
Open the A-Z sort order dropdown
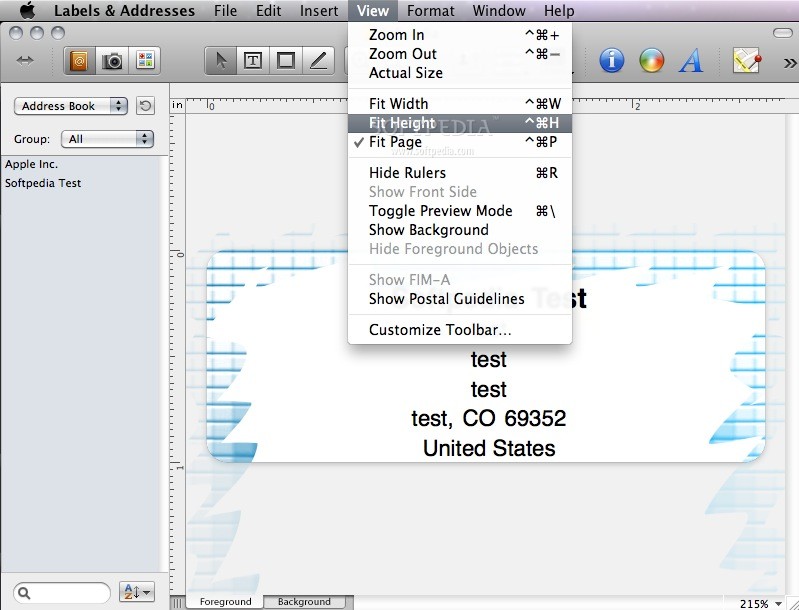[x=137, y=592]
